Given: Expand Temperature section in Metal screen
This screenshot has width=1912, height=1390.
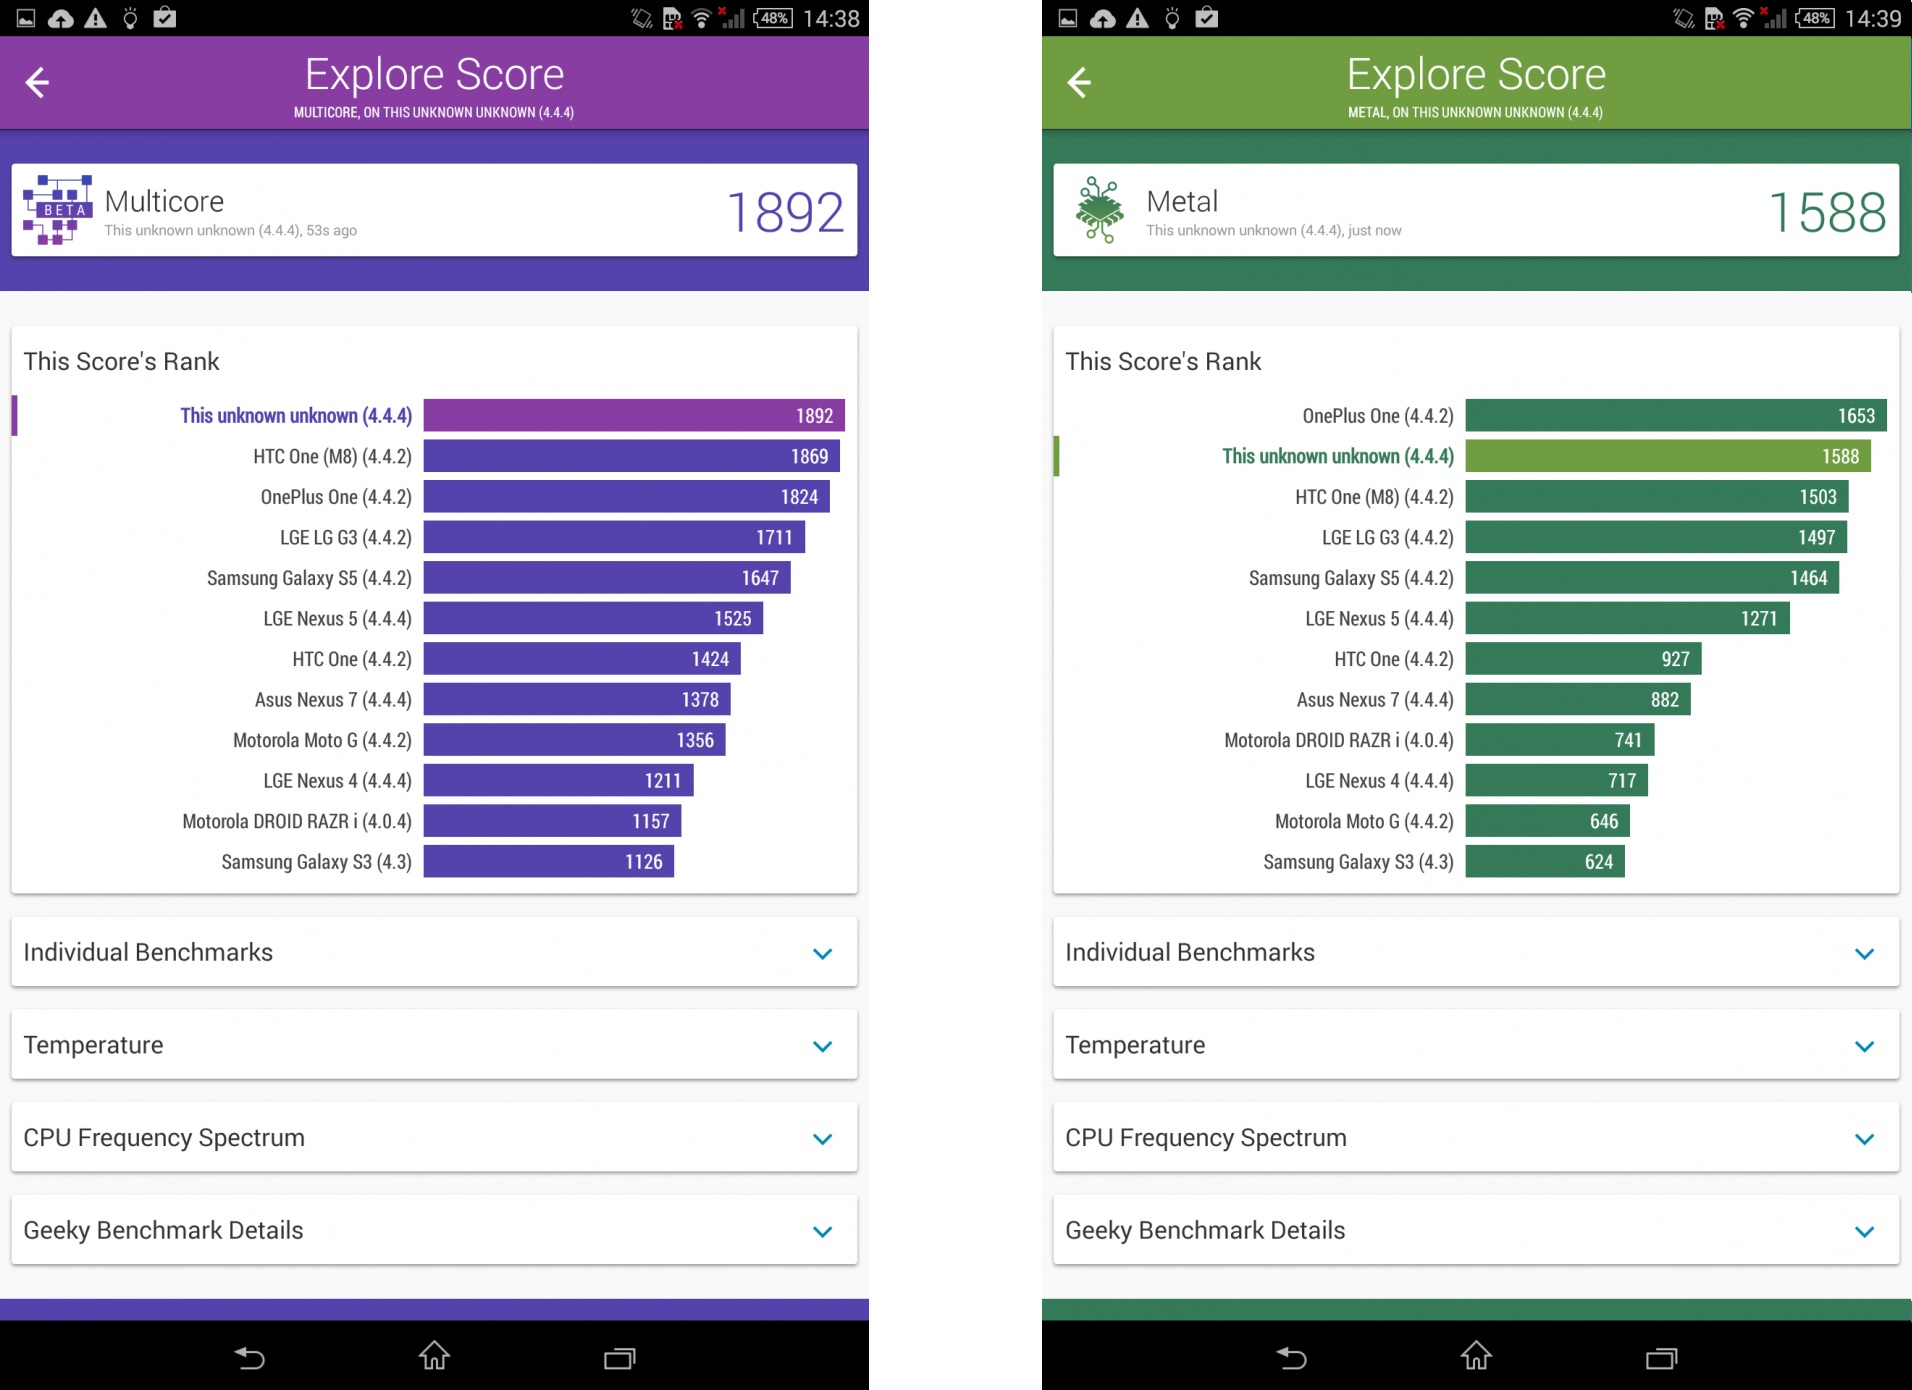Looking at the screenshot, I should click(1476, 1045).
